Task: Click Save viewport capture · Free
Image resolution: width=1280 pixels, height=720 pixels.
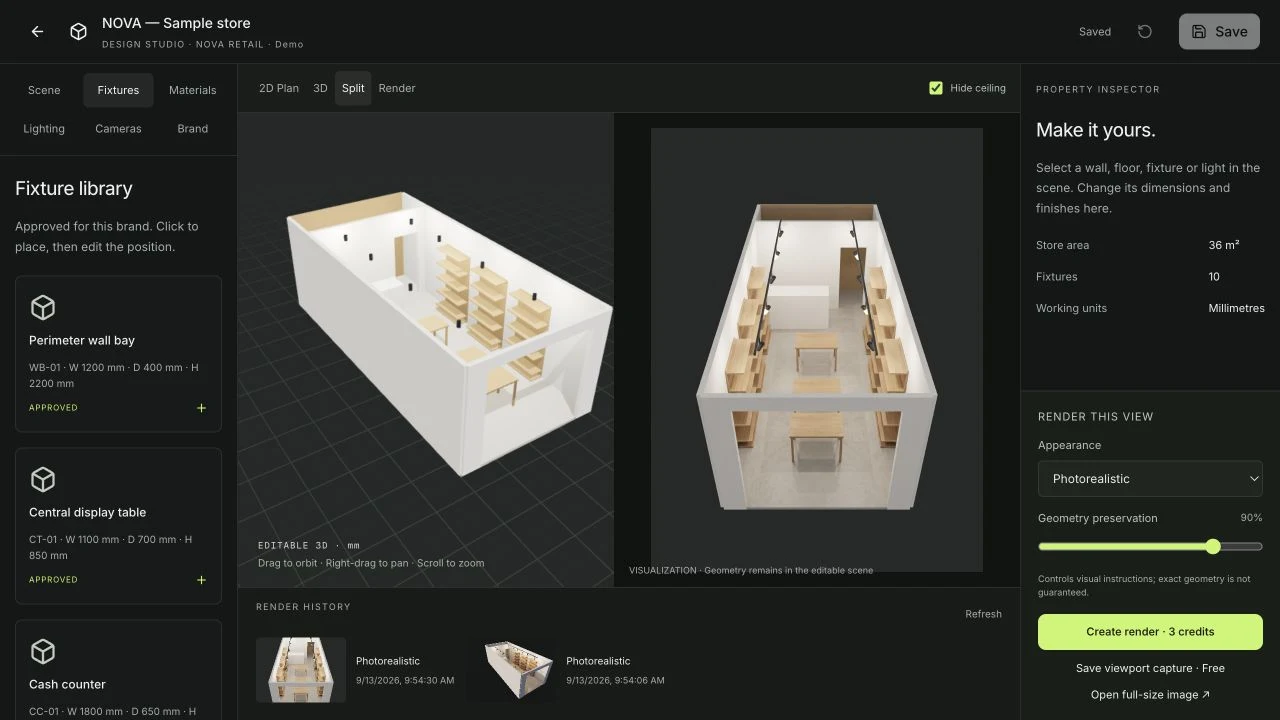Action: point(1150,668)
